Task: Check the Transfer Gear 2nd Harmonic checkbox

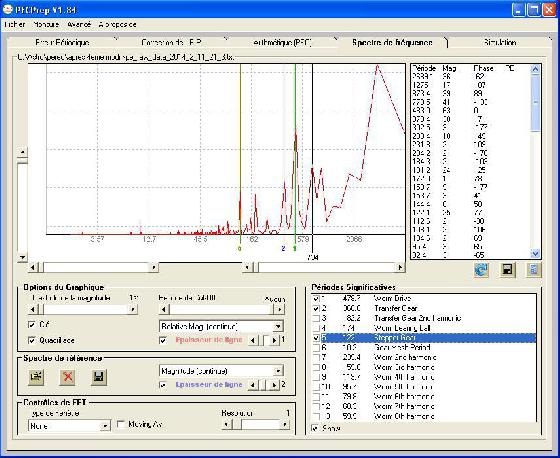Action: tap(316, 318)
